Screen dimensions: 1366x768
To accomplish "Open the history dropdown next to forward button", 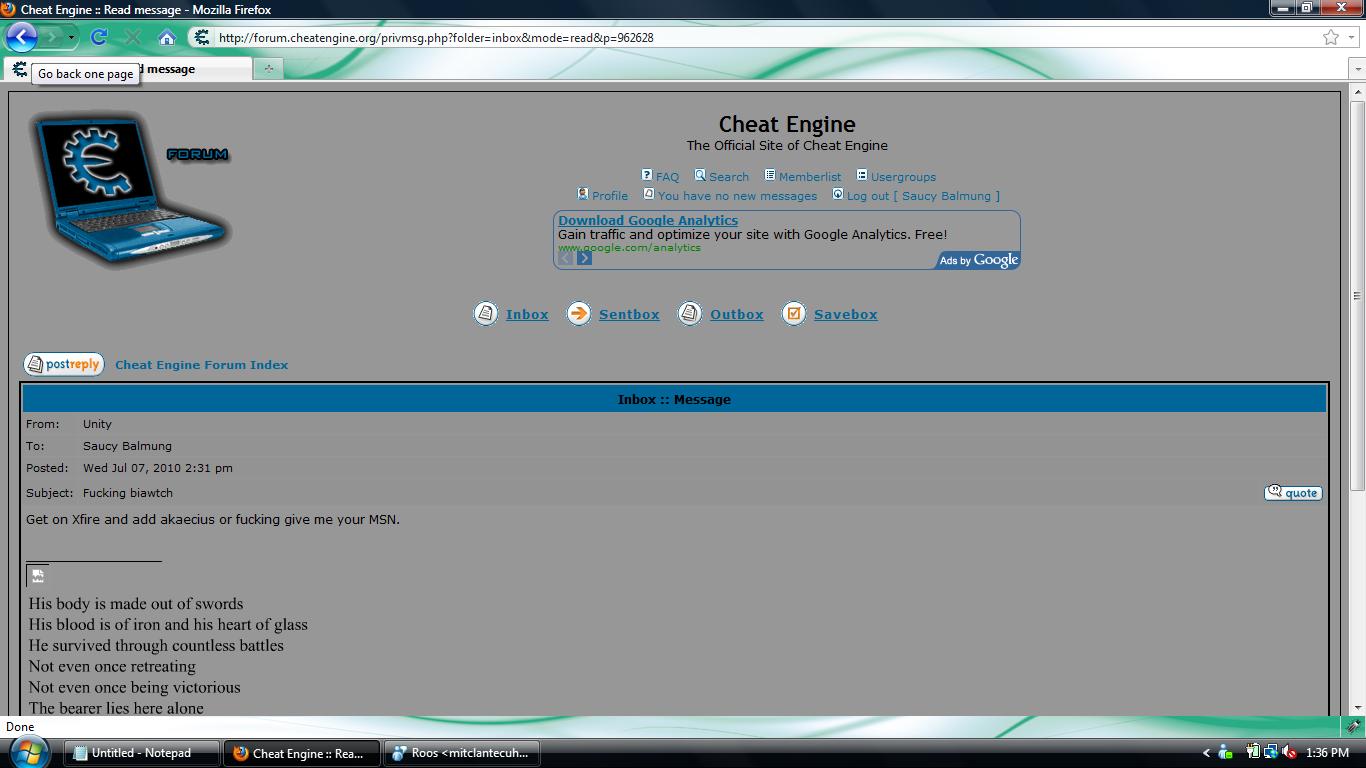I will (x=71, y=38).
